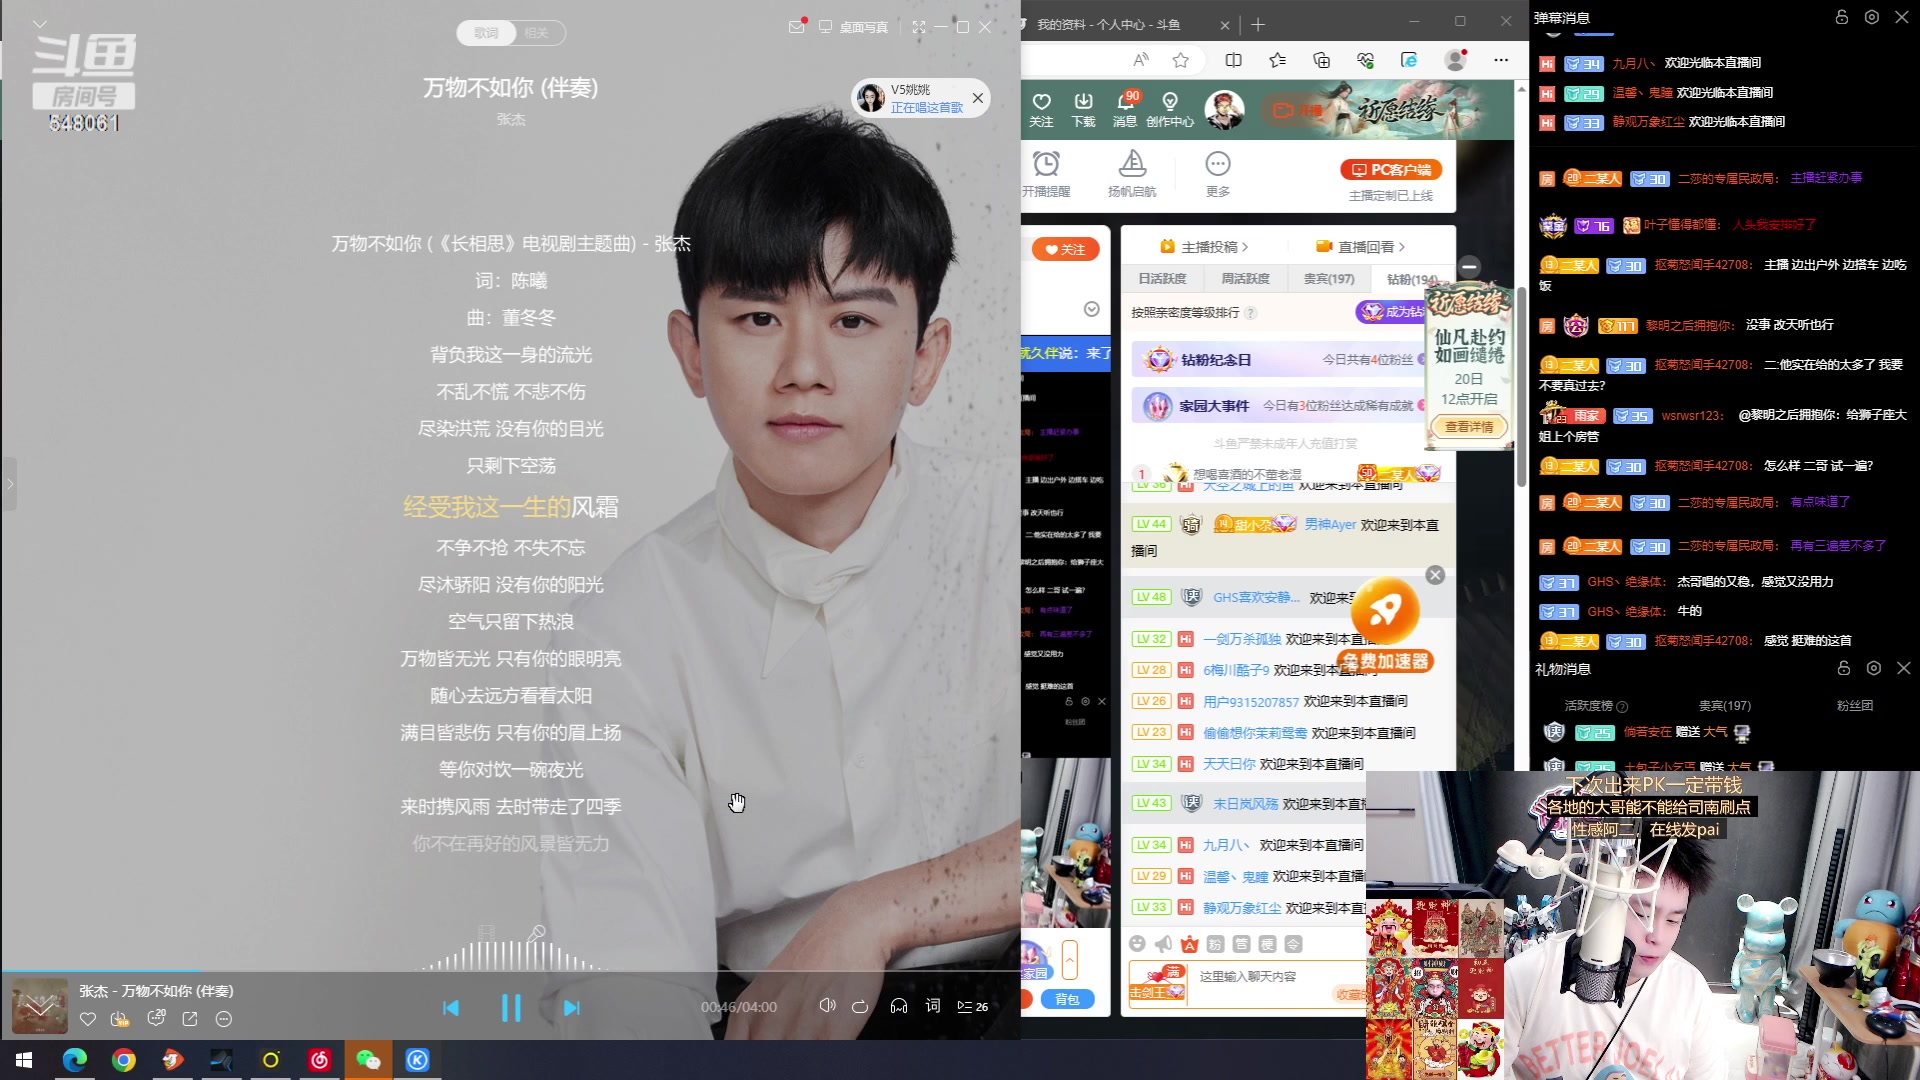
Task: Open more options circle in player bar
Action: pos(224,1019)
